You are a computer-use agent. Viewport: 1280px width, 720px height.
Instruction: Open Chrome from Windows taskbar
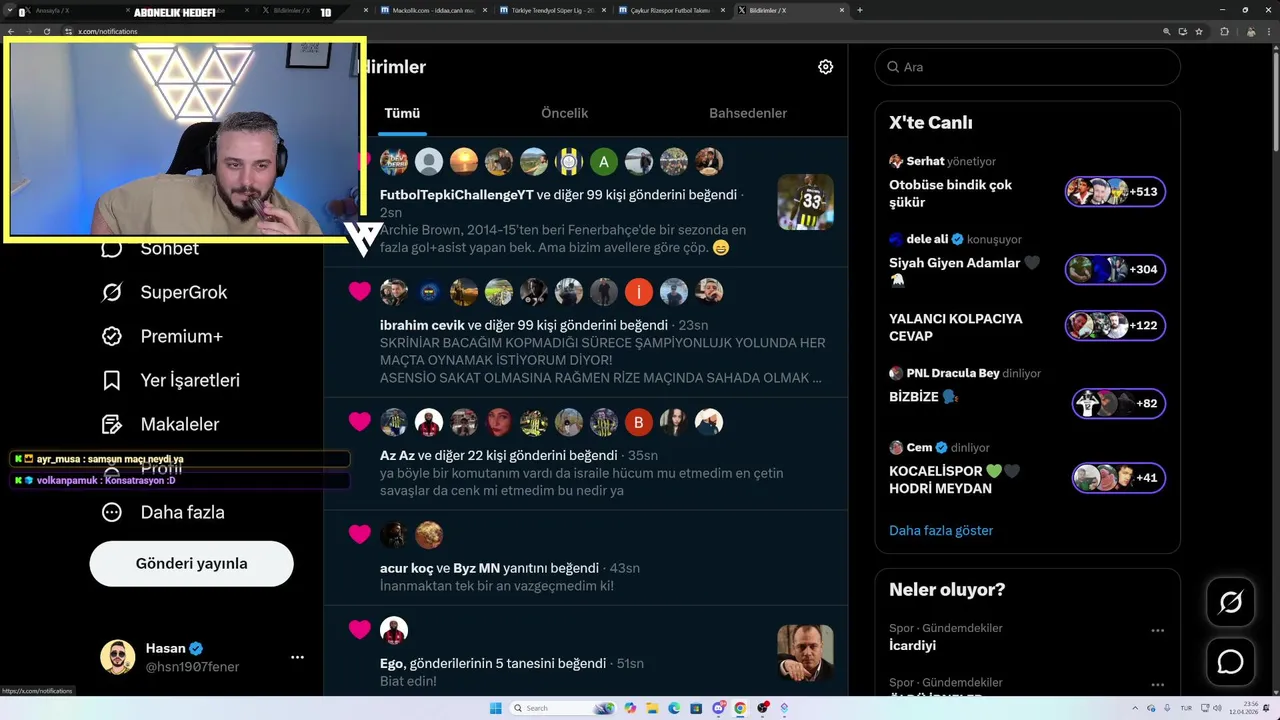(740, 708)
